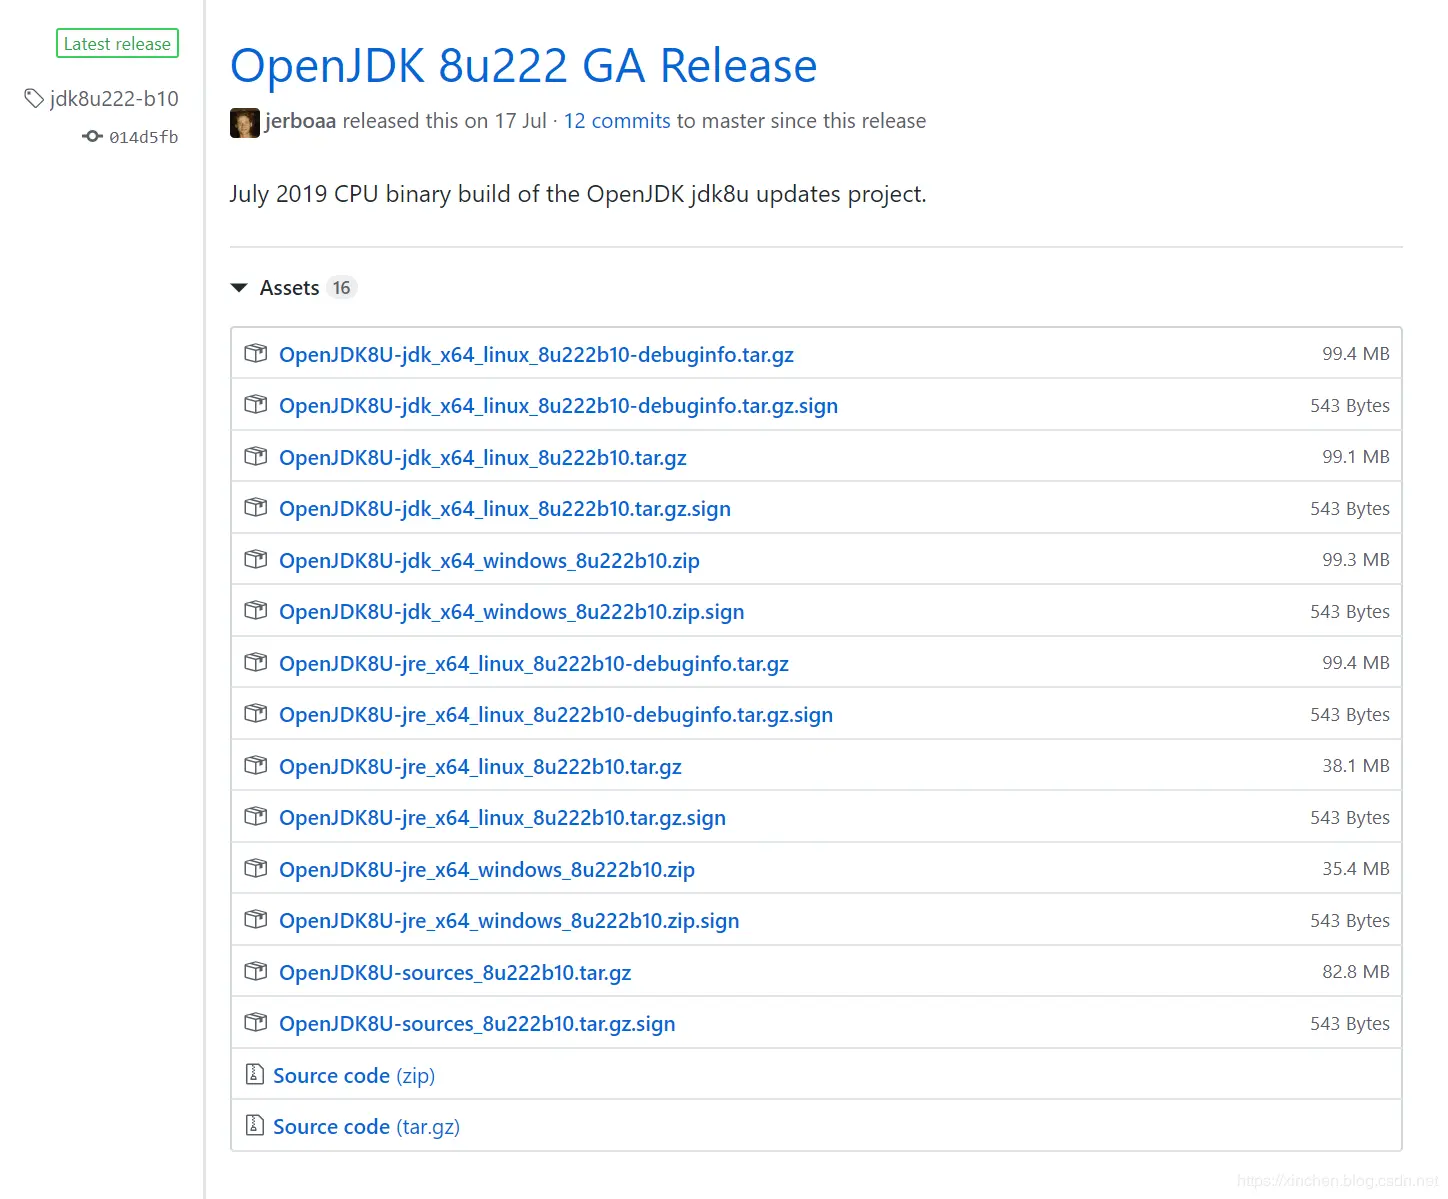Download OpenJDK8U-jdk_x64_linux_8u222b10.tar.gz.sign
Viewport: 1448px width, 1199px height.
505,509
